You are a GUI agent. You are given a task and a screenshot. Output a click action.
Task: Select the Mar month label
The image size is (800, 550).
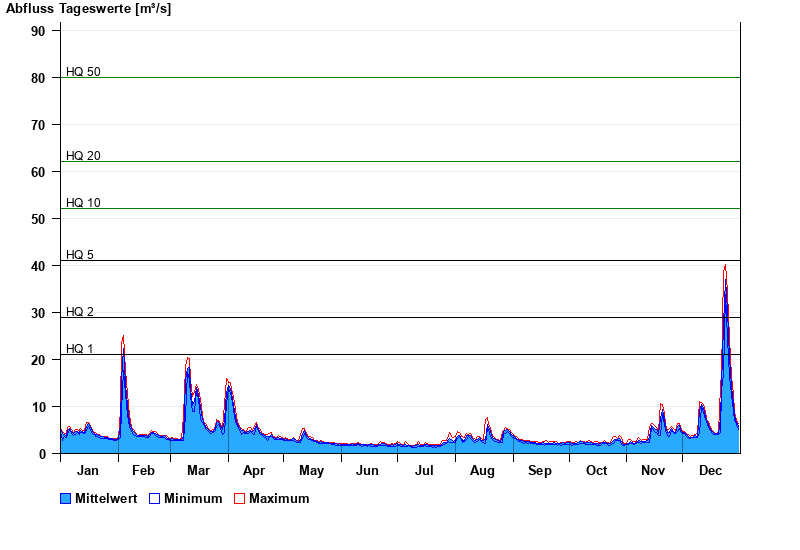pyautogui.click(x=198, y=471)
